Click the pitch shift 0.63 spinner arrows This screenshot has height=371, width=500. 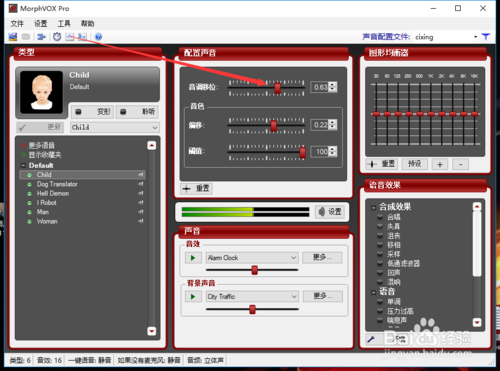333,87
